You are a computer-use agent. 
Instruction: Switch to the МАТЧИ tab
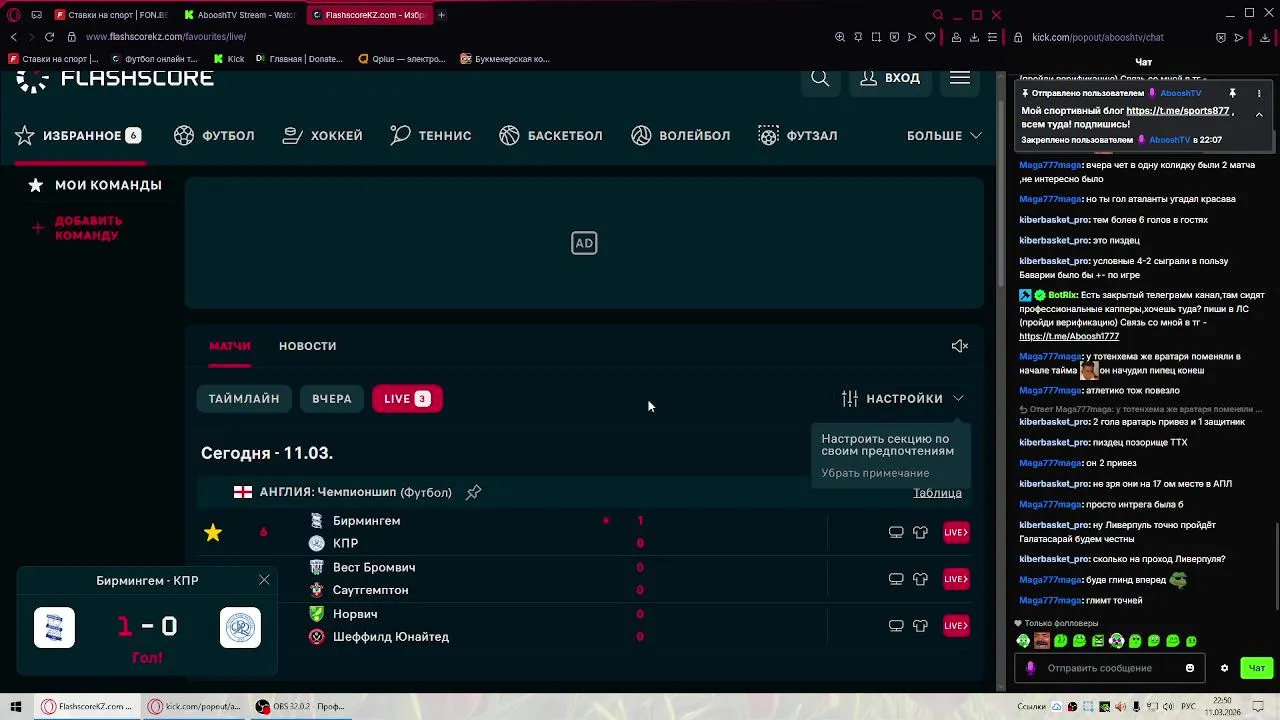point(230,346)
